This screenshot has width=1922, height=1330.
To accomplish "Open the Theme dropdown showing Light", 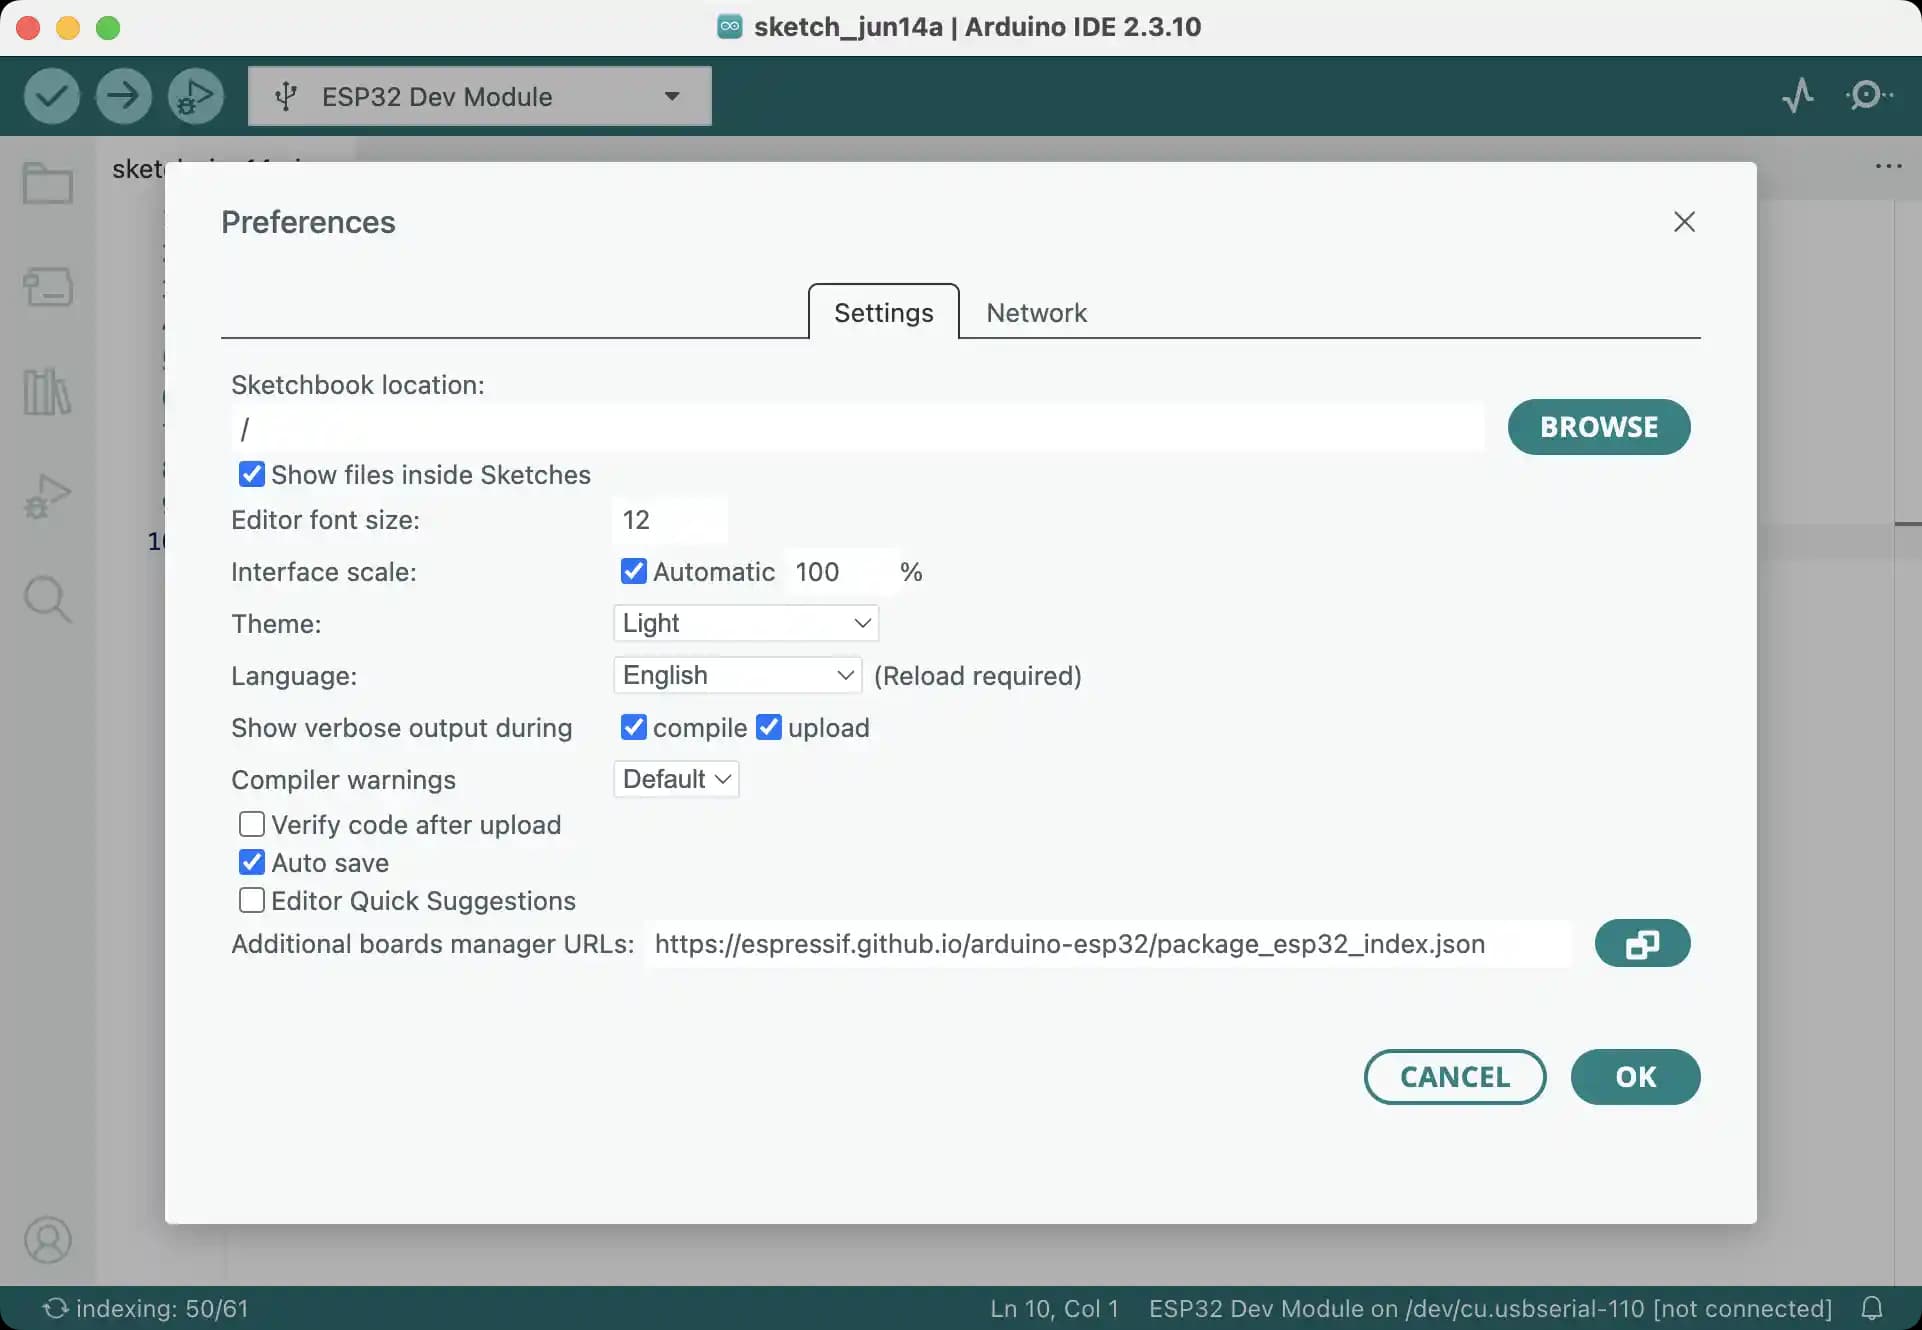I will (x=746, y=623).
